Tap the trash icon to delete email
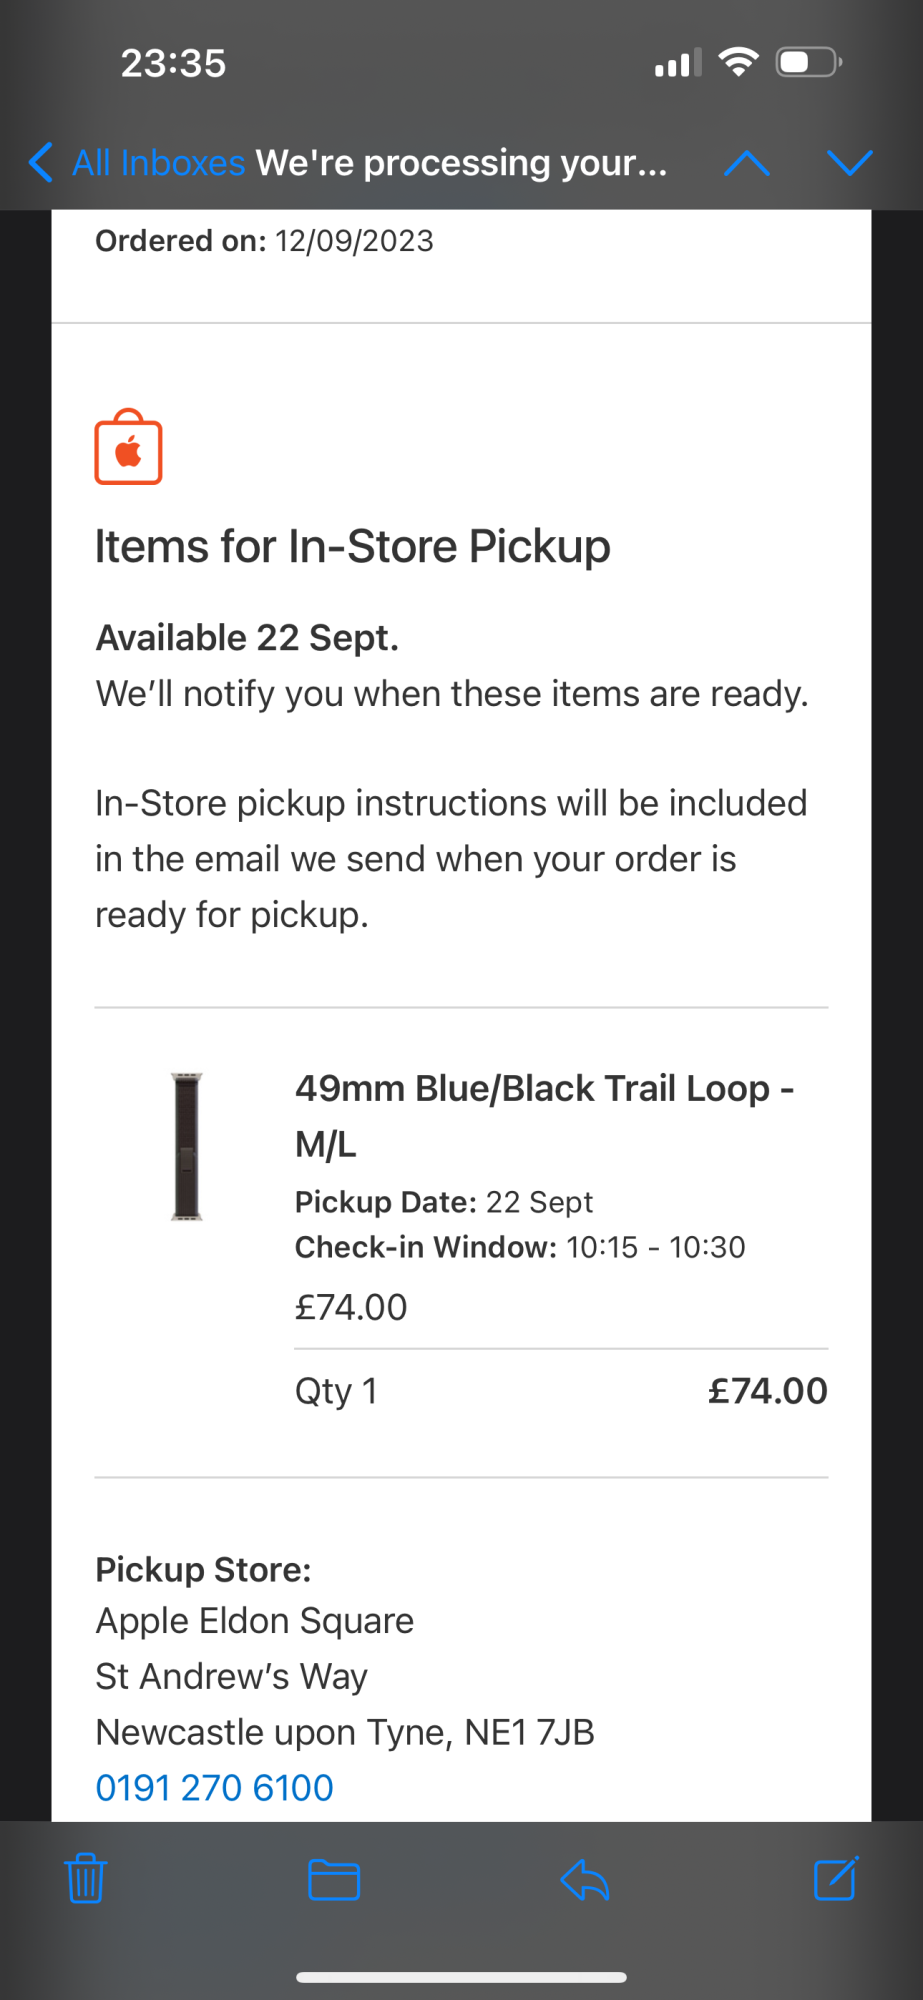923x2000 pixels. coord(85,1879)
